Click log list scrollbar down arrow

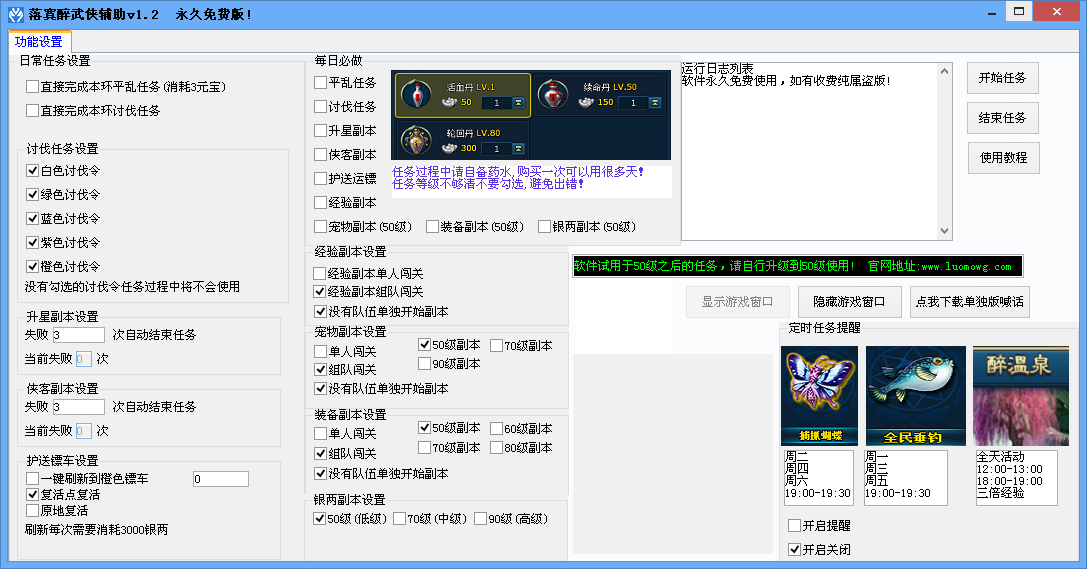pos(944,231)
